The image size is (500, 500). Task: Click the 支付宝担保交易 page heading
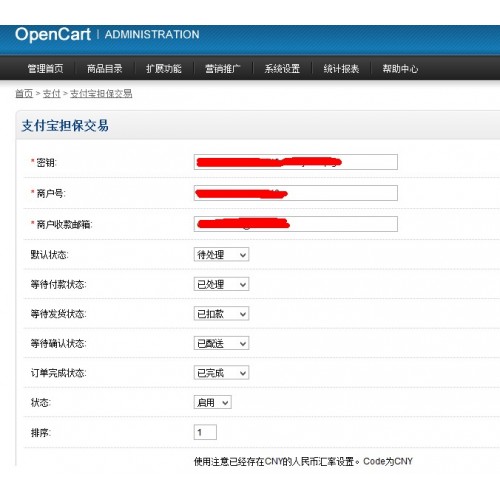(65, 126)
